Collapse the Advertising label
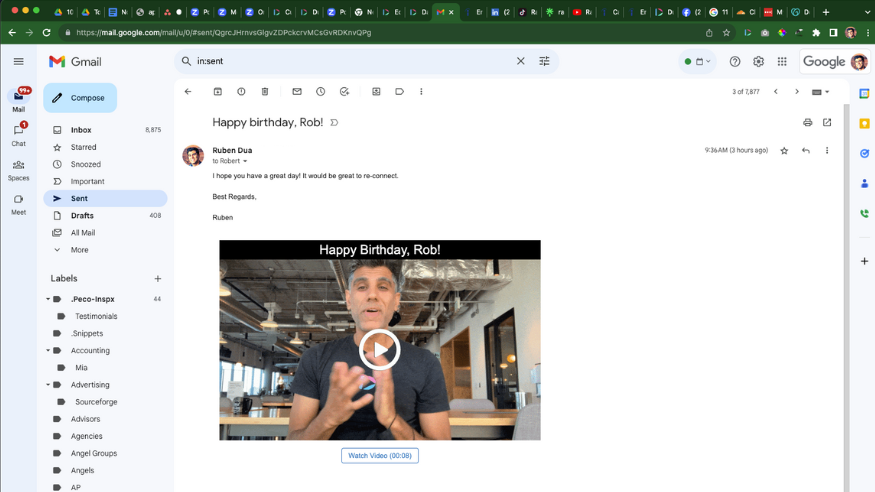The image size is (875, 492). [48, 385]
